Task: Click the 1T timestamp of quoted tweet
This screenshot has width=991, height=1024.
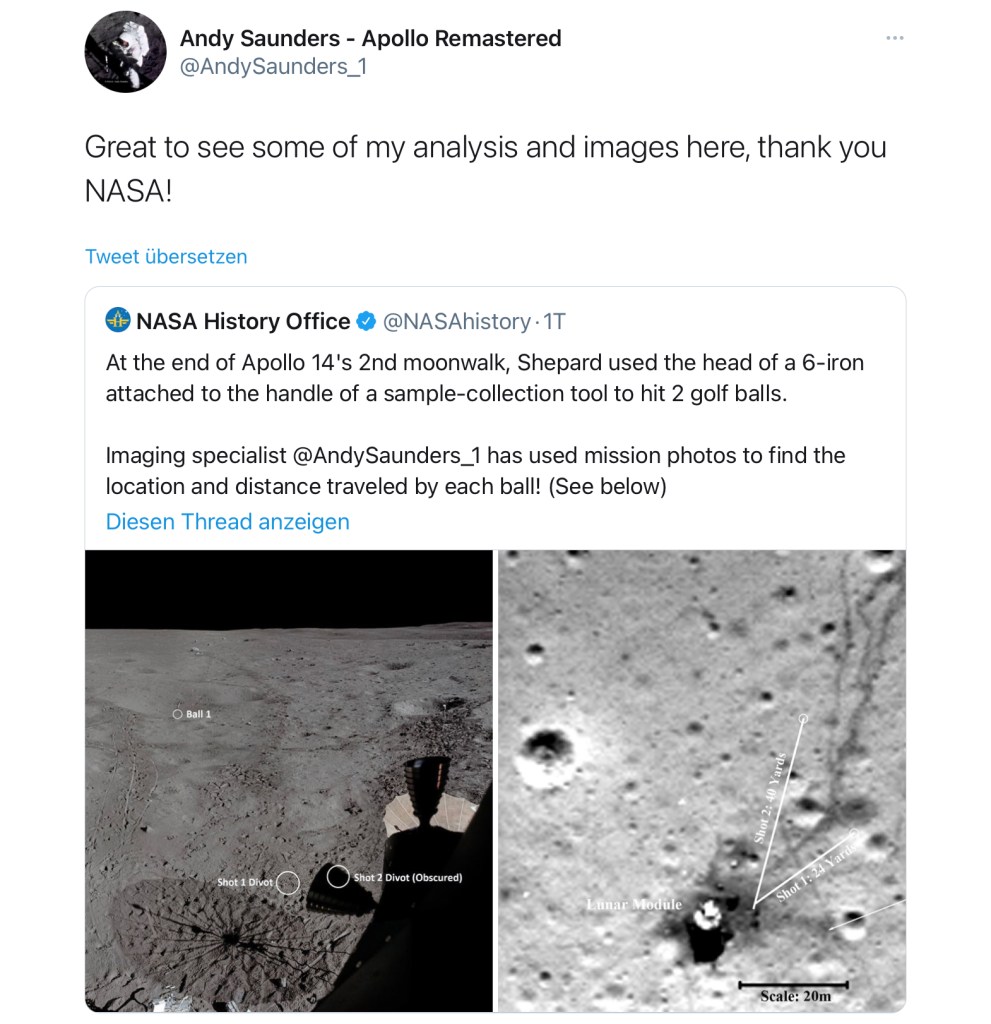Action: (x=555, y=321)
